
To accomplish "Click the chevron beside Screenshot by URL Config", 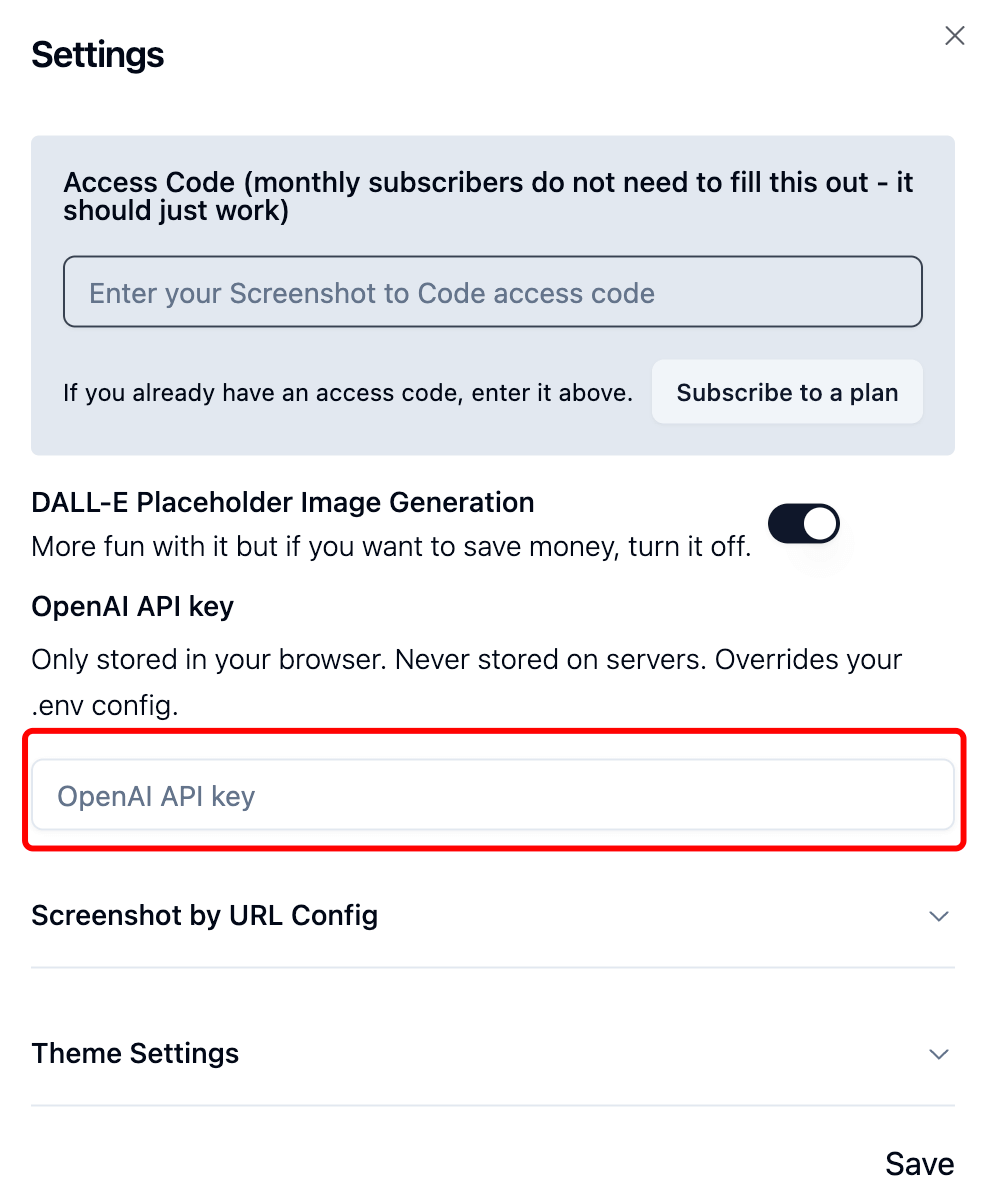I will pyautogui.click(x=938, y=916).
